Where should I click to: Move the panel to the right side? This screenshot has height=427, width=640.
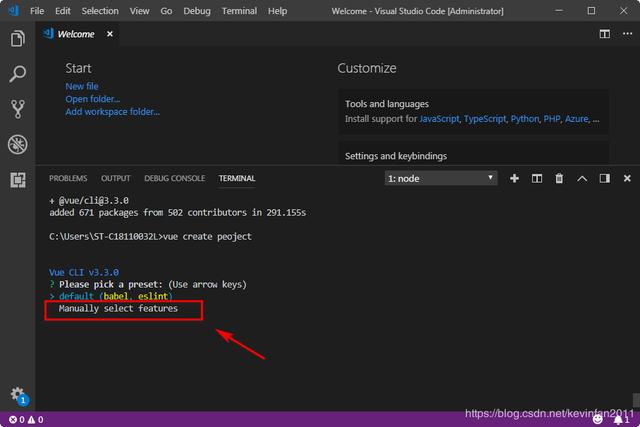point(604,178)
